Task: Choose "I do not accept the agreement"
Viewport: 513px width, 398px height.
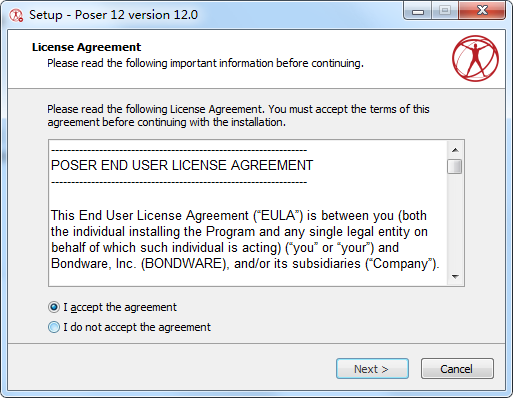Action: pyautogui.click(x=129, y=327)
